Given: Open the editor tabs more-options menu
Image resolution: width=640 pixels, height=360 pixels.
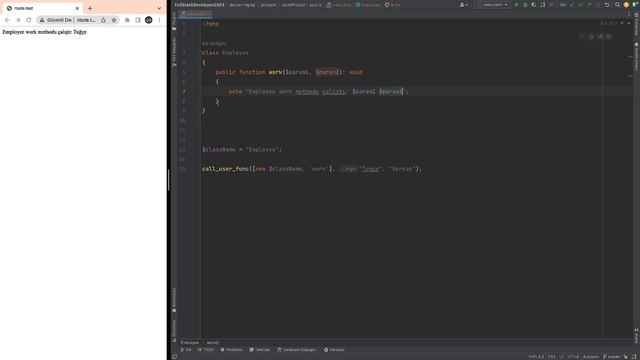Looking at the screenshot, I should point(629,14).
